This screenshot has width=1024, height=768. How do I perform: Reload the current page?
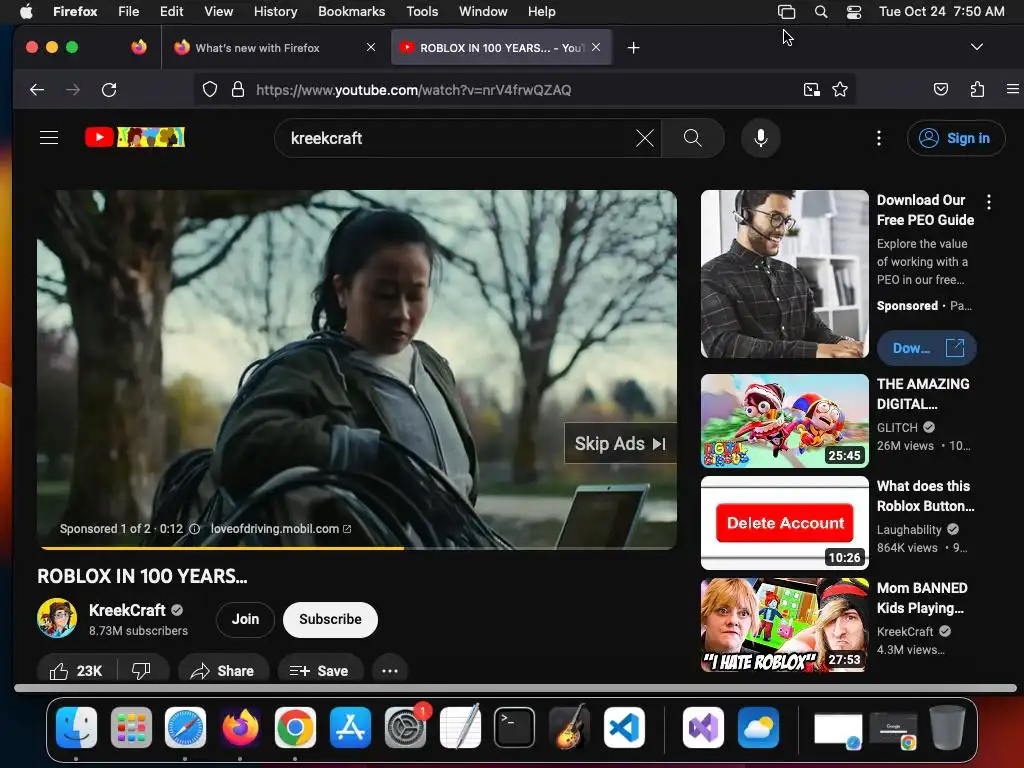tap(109, 89)
